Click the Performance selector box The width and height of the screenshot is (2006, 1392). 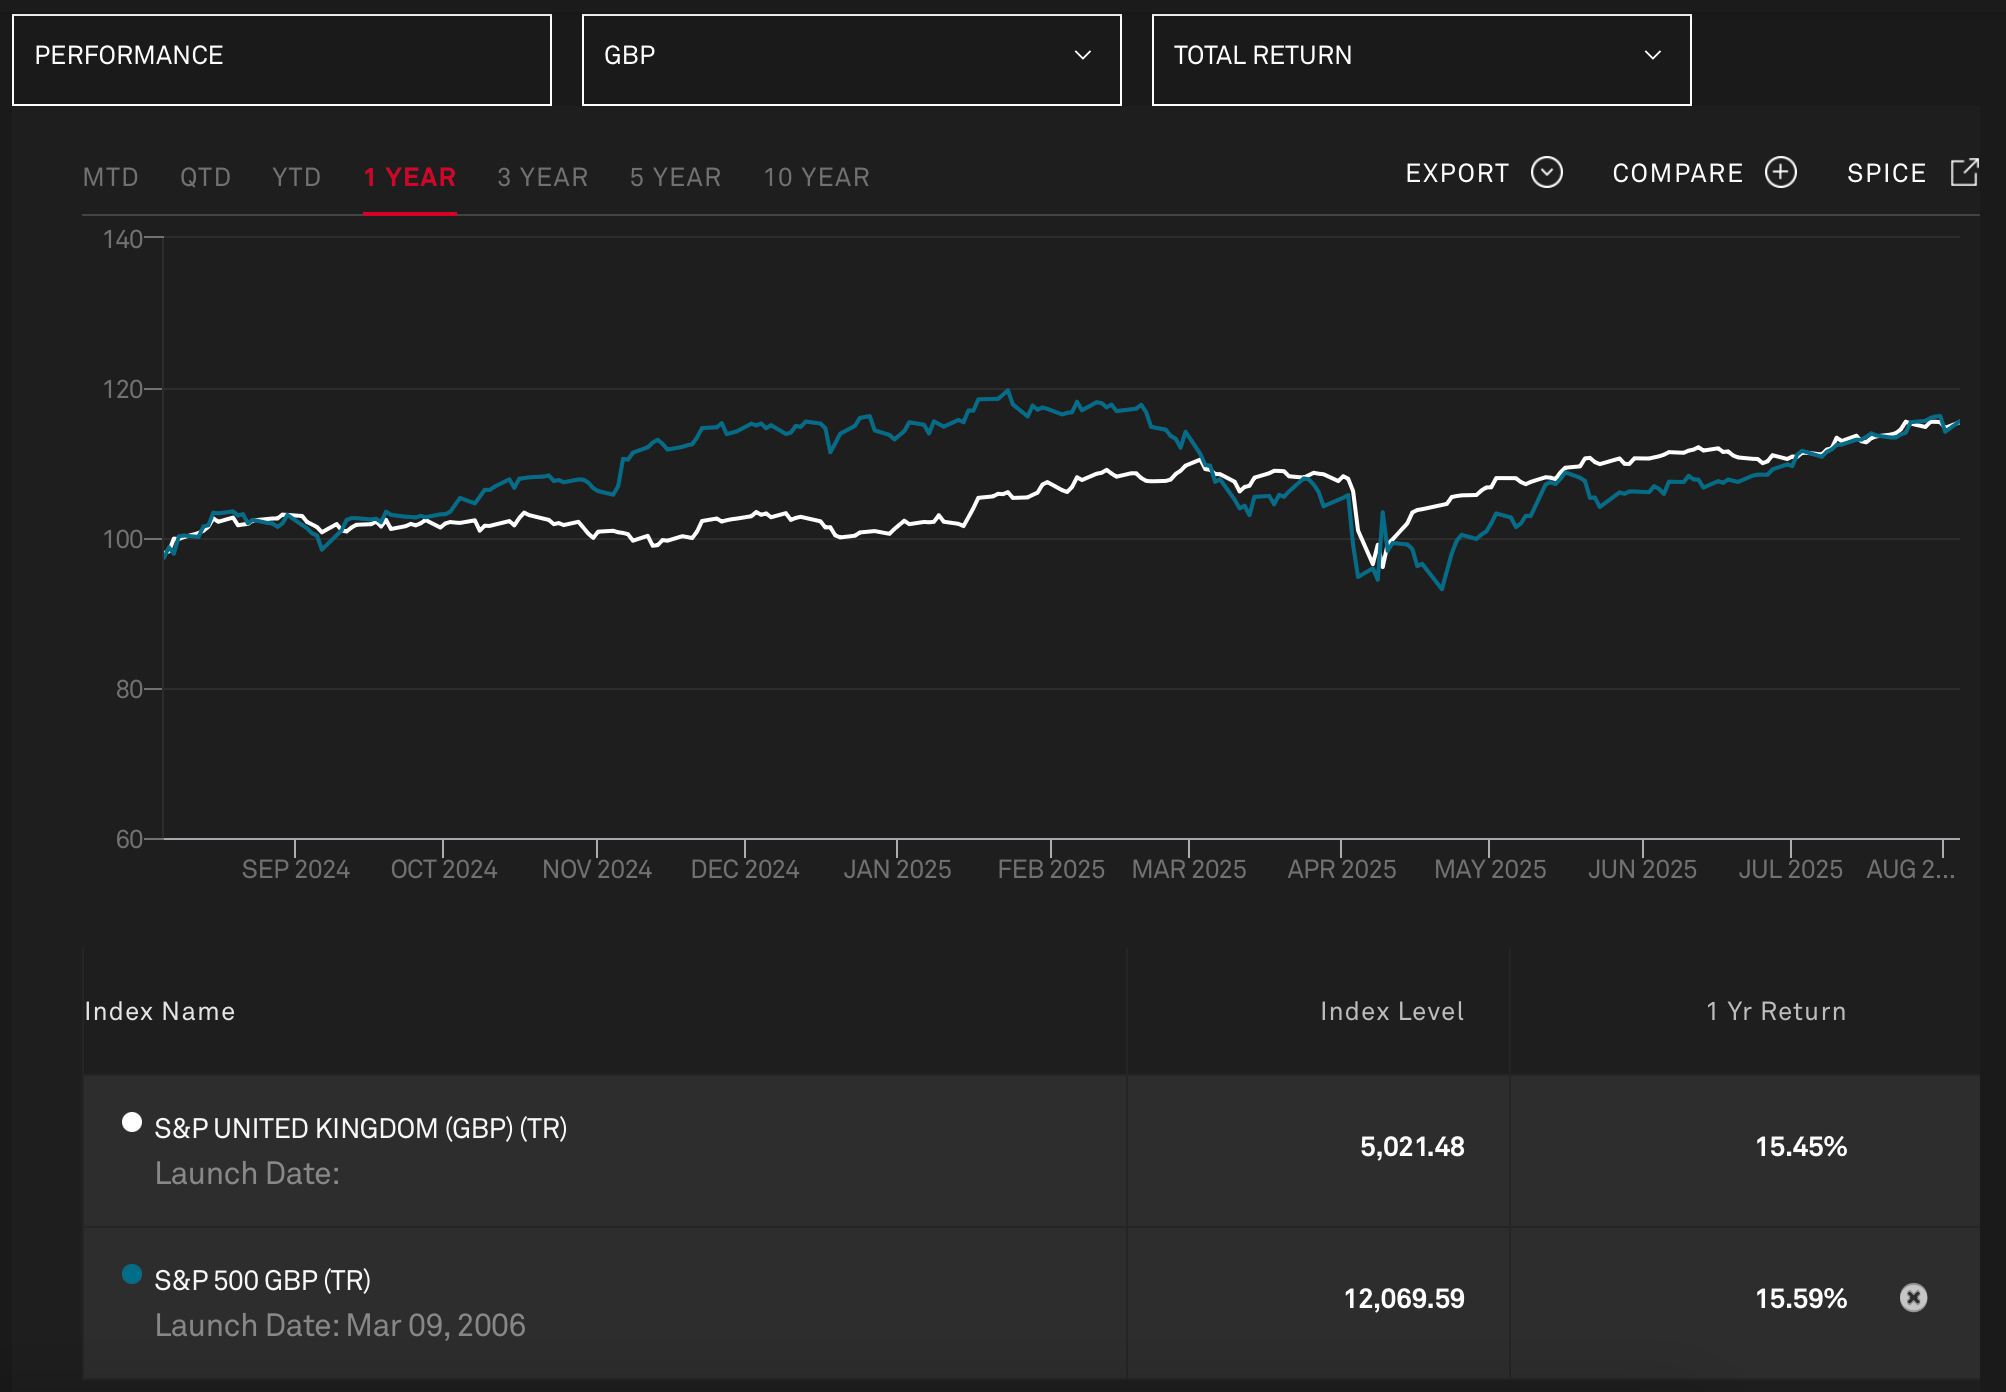(281, 59)
